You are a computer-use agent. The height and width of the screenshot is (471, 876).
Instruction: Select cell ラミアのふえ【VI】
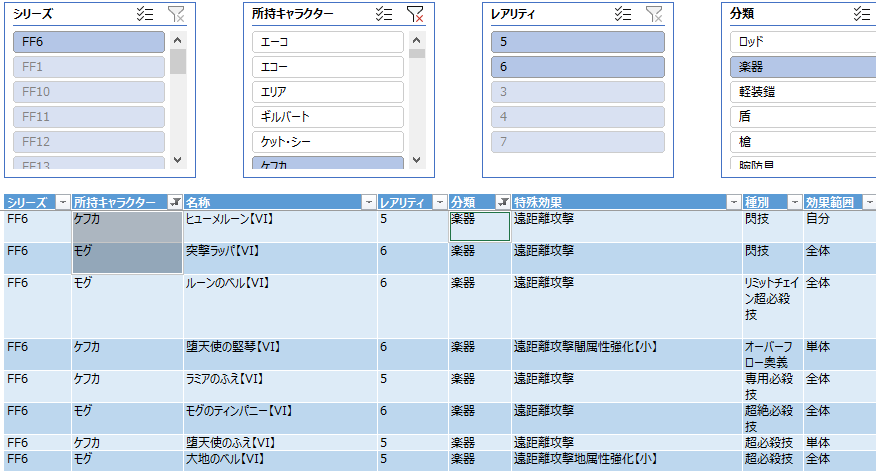(280, 387)
